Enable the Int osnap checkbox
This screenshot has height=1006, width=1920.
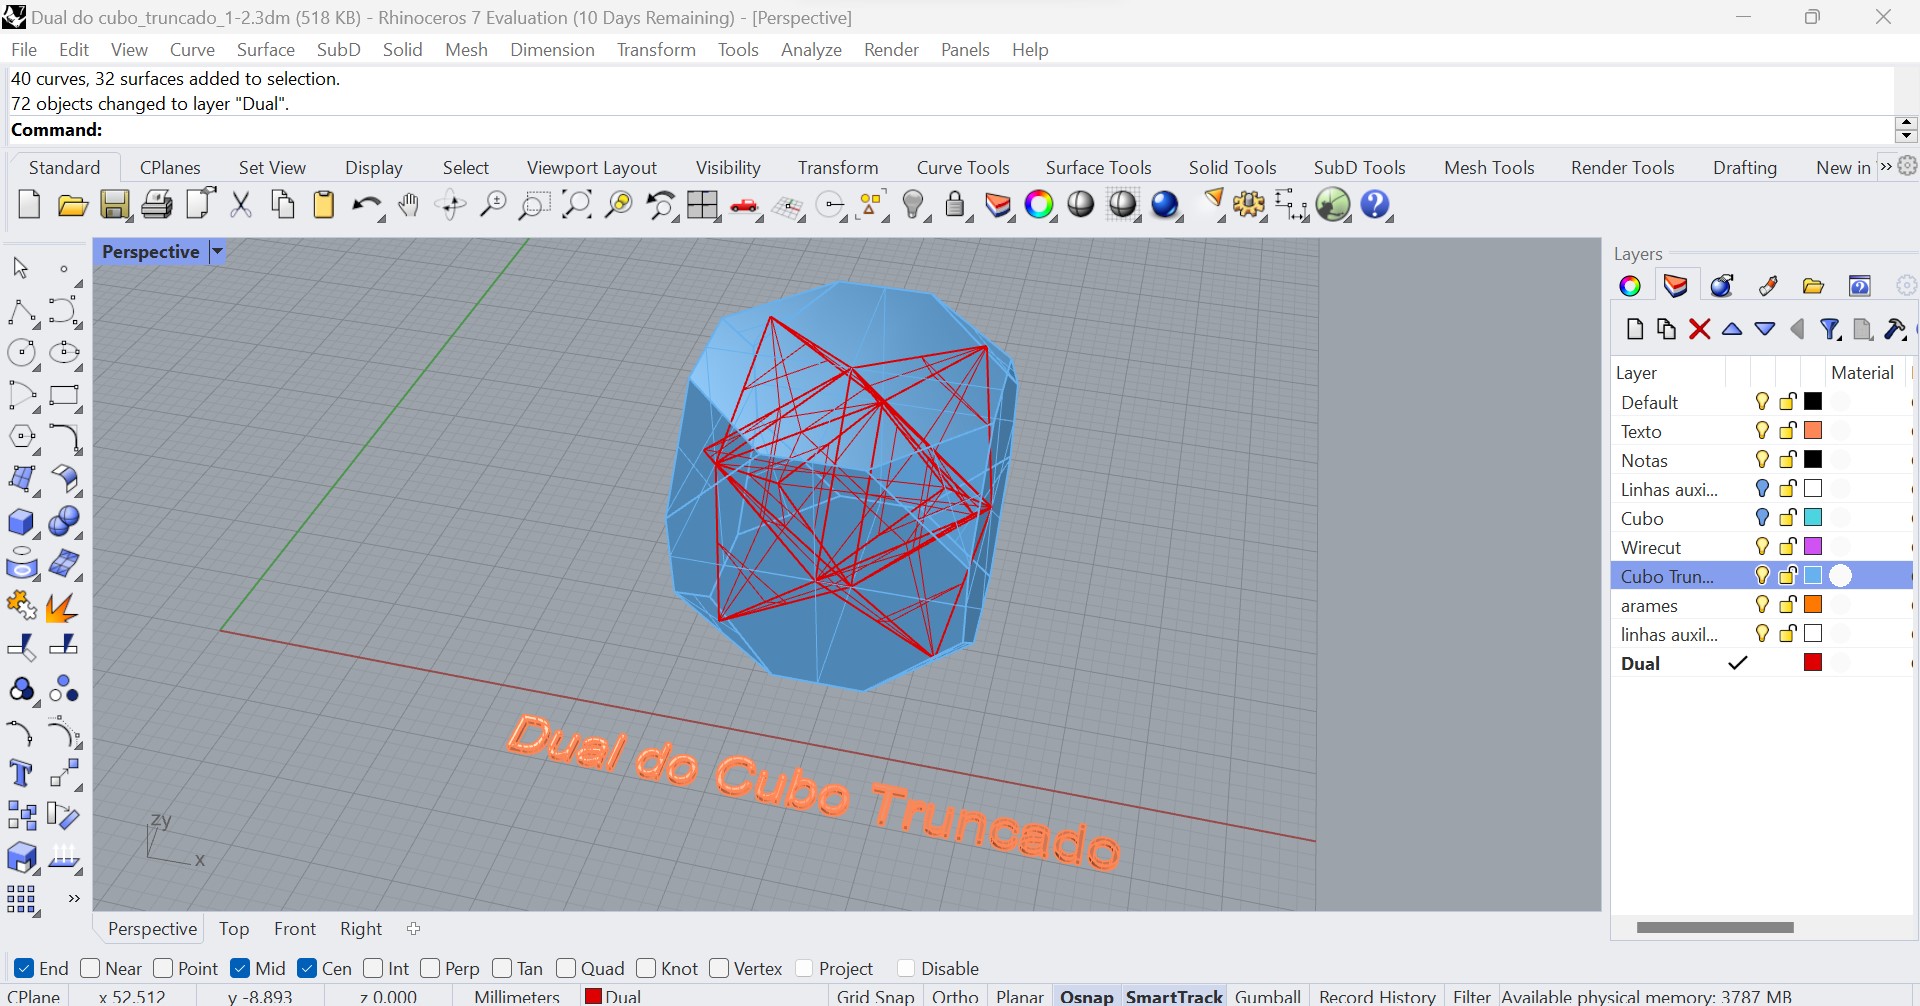(x=373, y=968)
